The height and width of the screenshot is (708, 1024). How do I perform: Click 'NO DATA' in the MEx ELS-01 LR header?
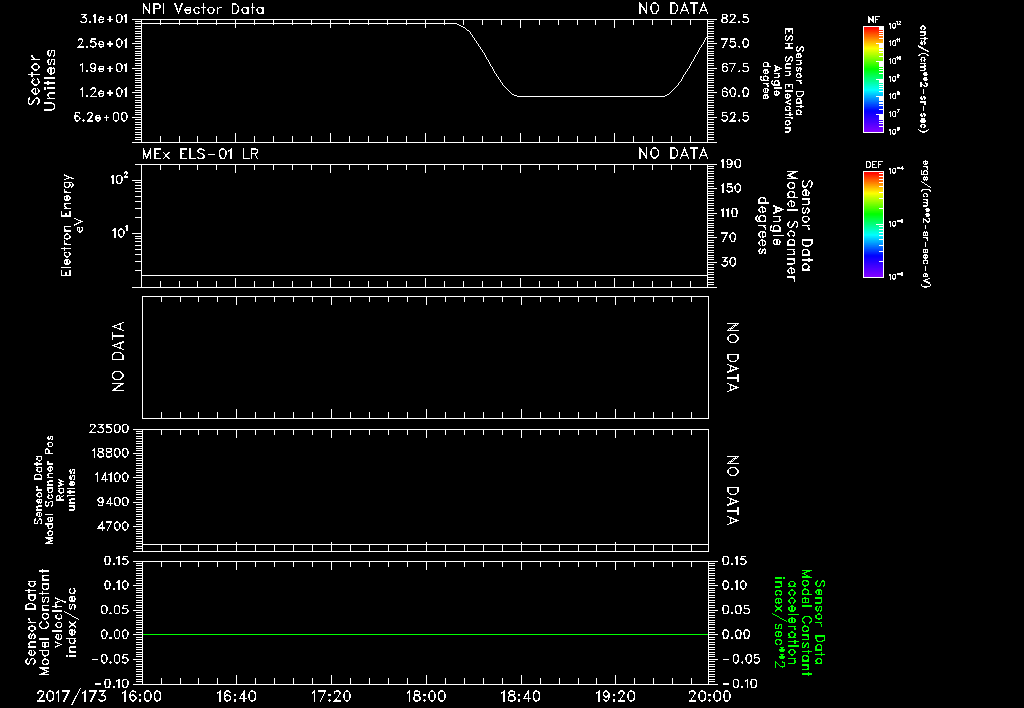tap(673, 154)
